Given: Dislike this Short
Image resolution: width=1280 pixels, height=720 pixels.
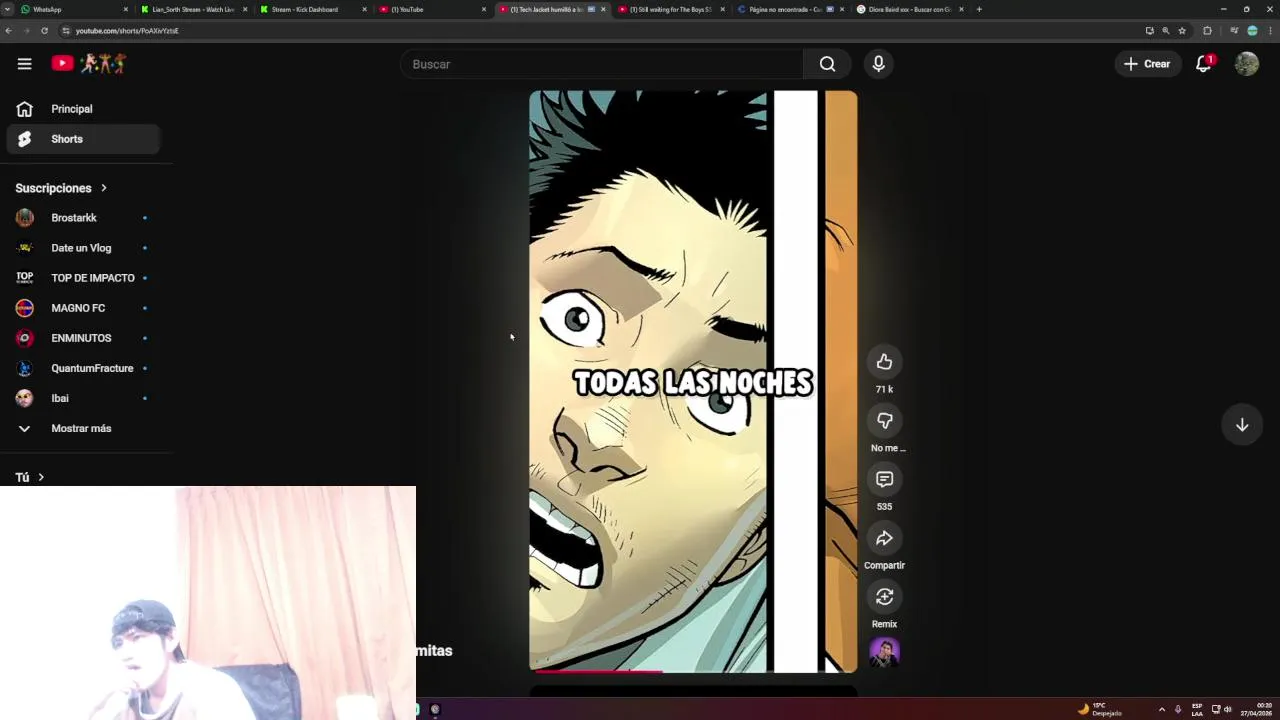Looking at the screenshot, I should [884, 421].
